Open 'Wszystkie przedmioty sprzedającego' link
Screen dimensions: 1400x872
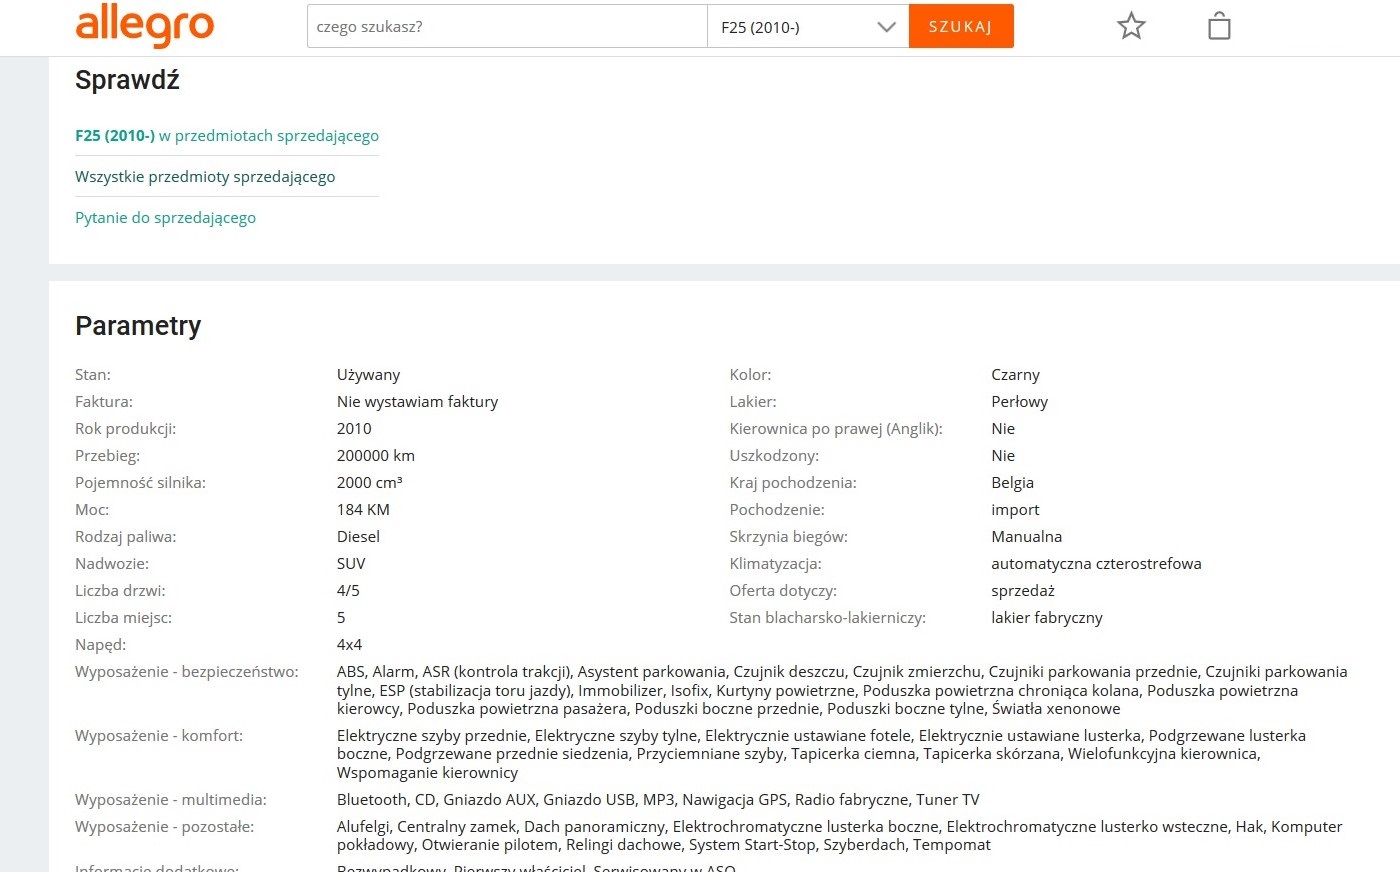click(205, 177)
